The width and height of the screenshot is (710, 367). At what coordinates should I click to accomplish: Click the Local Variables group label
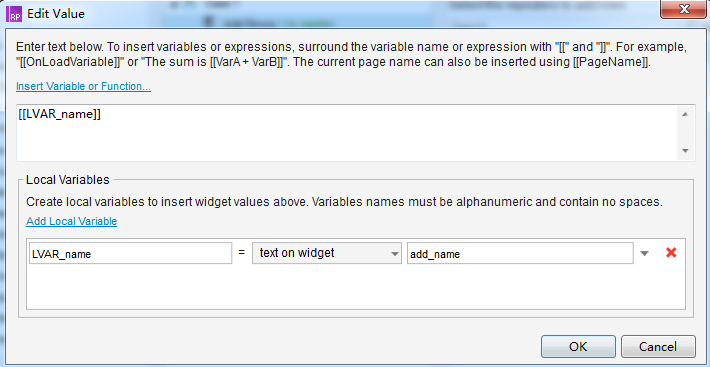pos(68,180)
